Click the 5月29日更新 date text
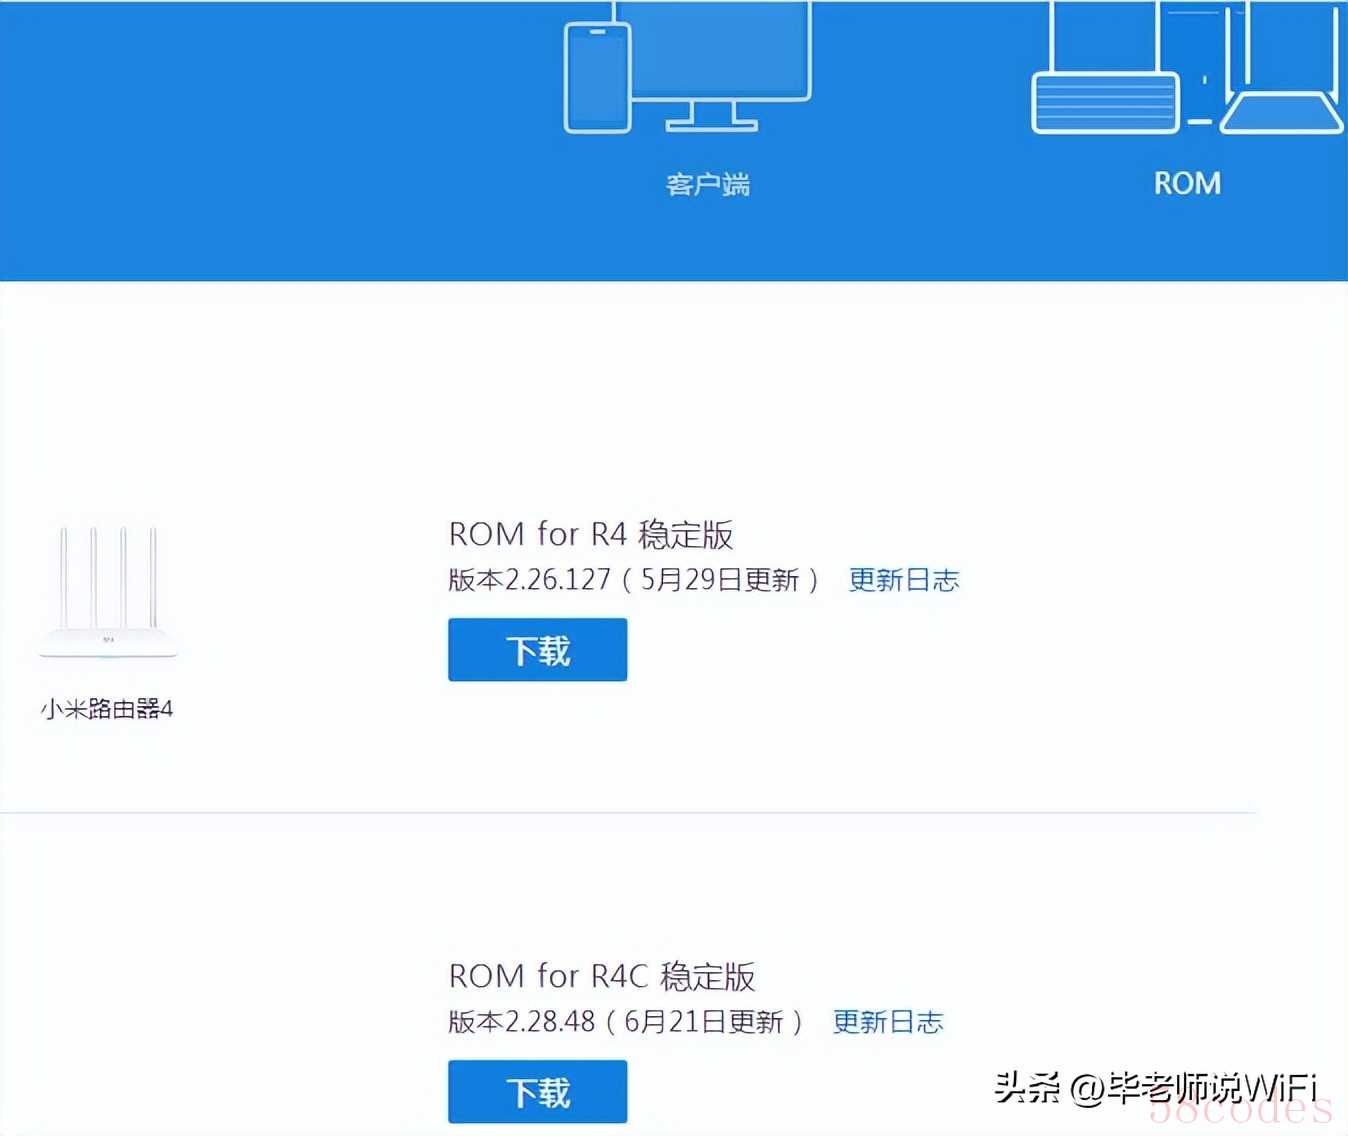Screen dimensions: 1348x1136 click(720, 580)
